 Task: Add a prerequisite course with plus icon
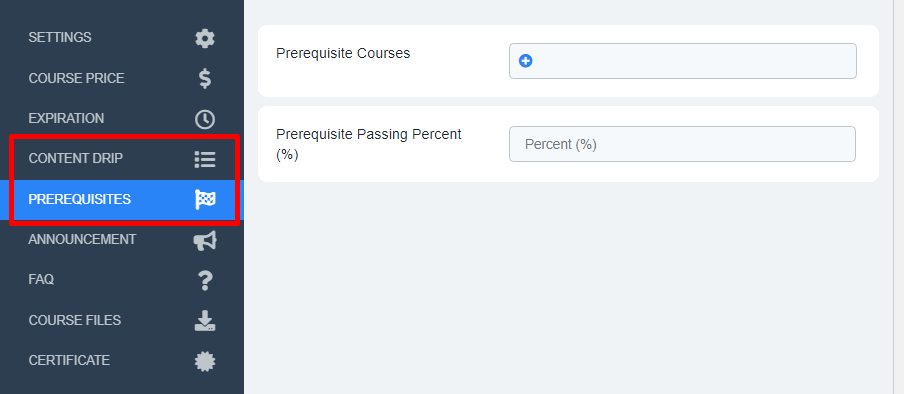coord(525,61)
